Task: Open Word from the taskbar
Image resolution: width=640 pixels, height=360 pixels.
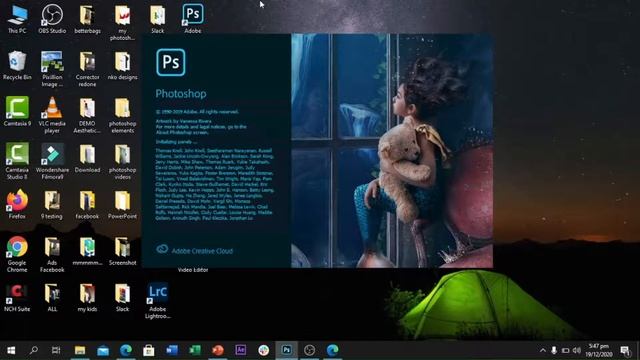Action: point(172,350)
